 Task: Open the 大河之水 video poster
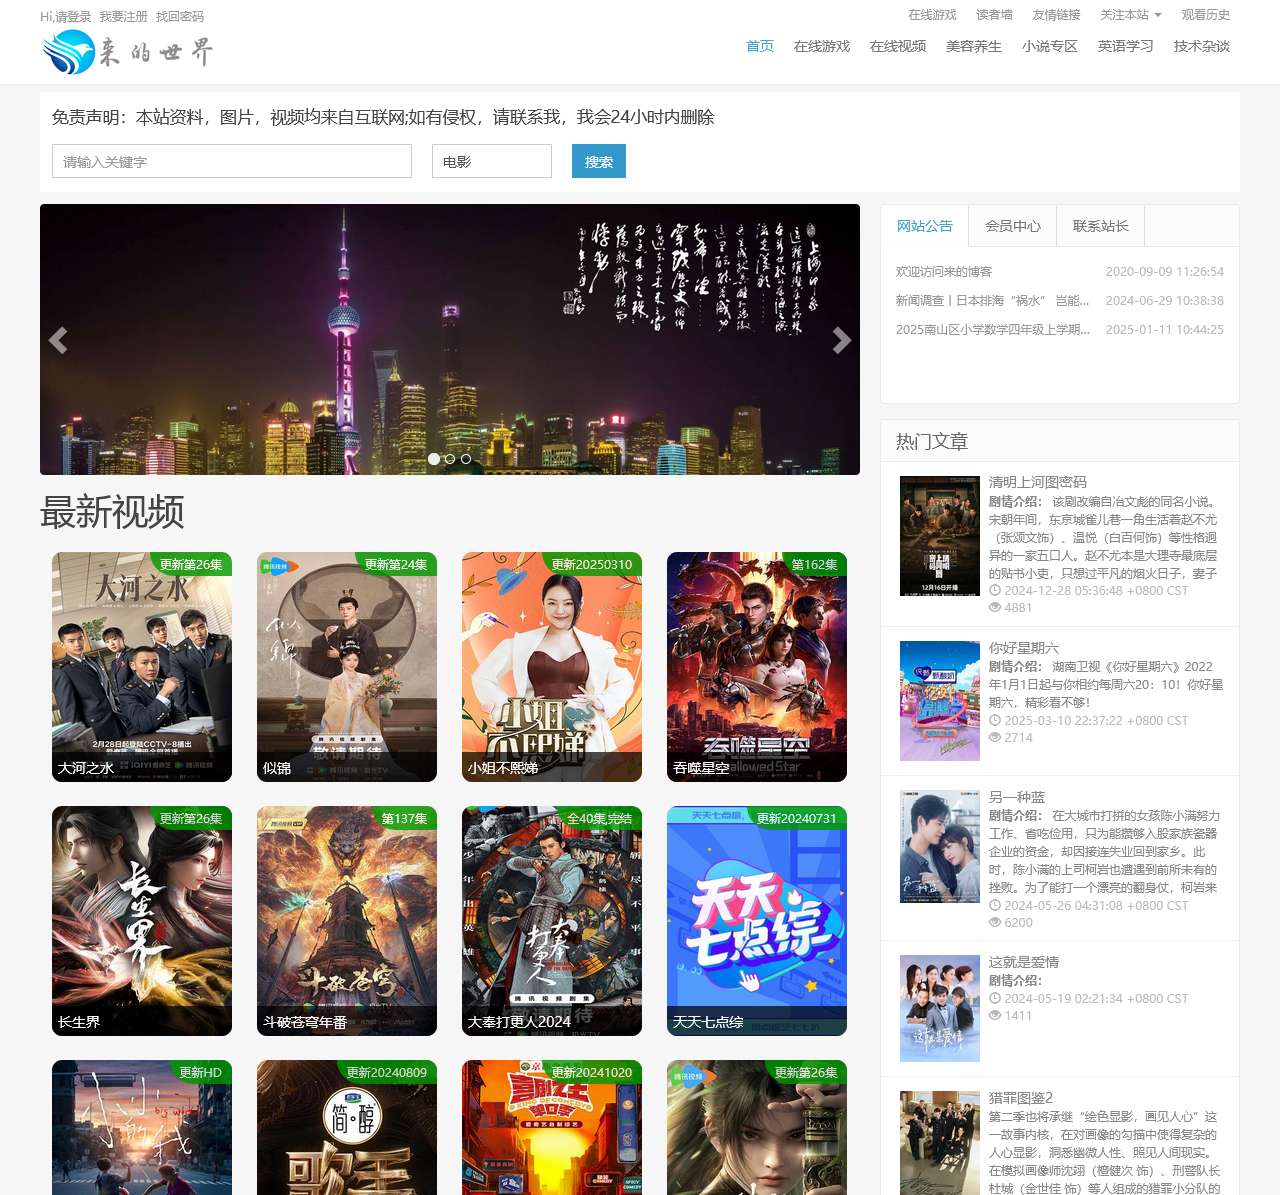click(142, 667)
